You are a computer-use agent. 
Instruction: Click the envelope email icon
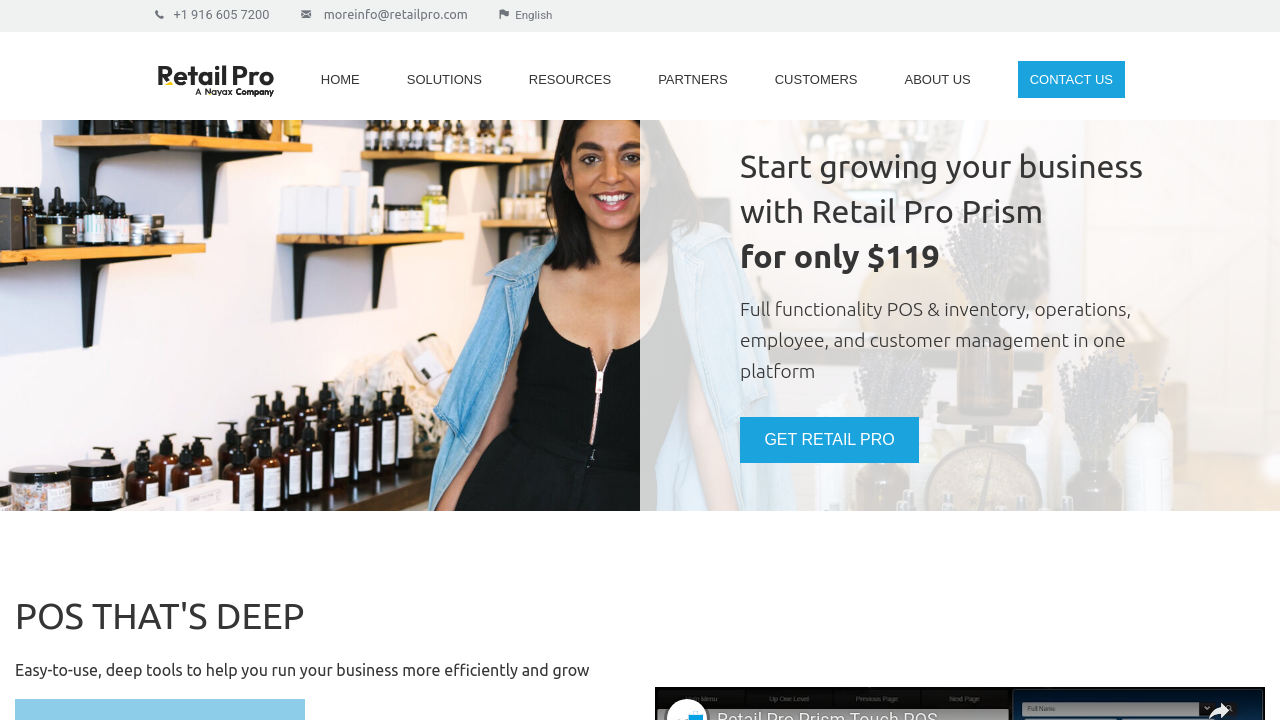point(306,14)
